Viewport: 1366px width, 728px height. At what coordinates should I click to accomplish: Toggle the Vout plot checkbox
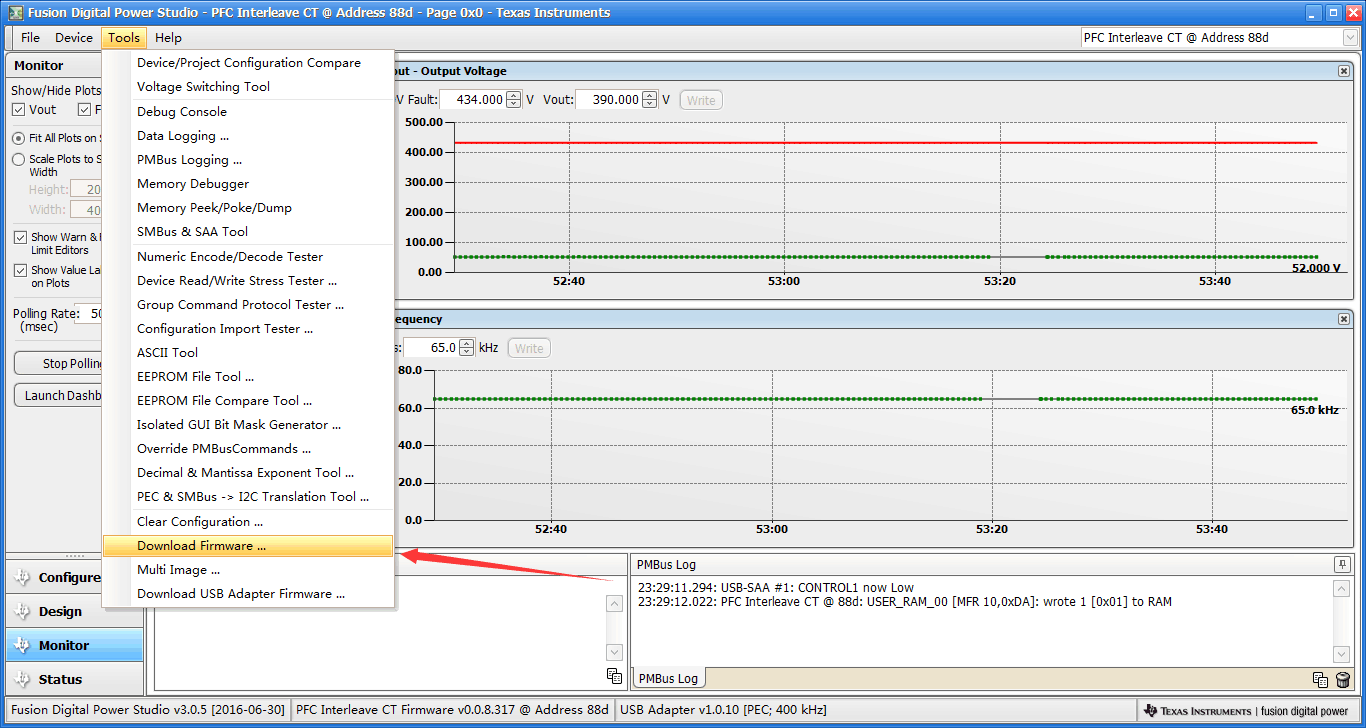(x=18, y=110)
